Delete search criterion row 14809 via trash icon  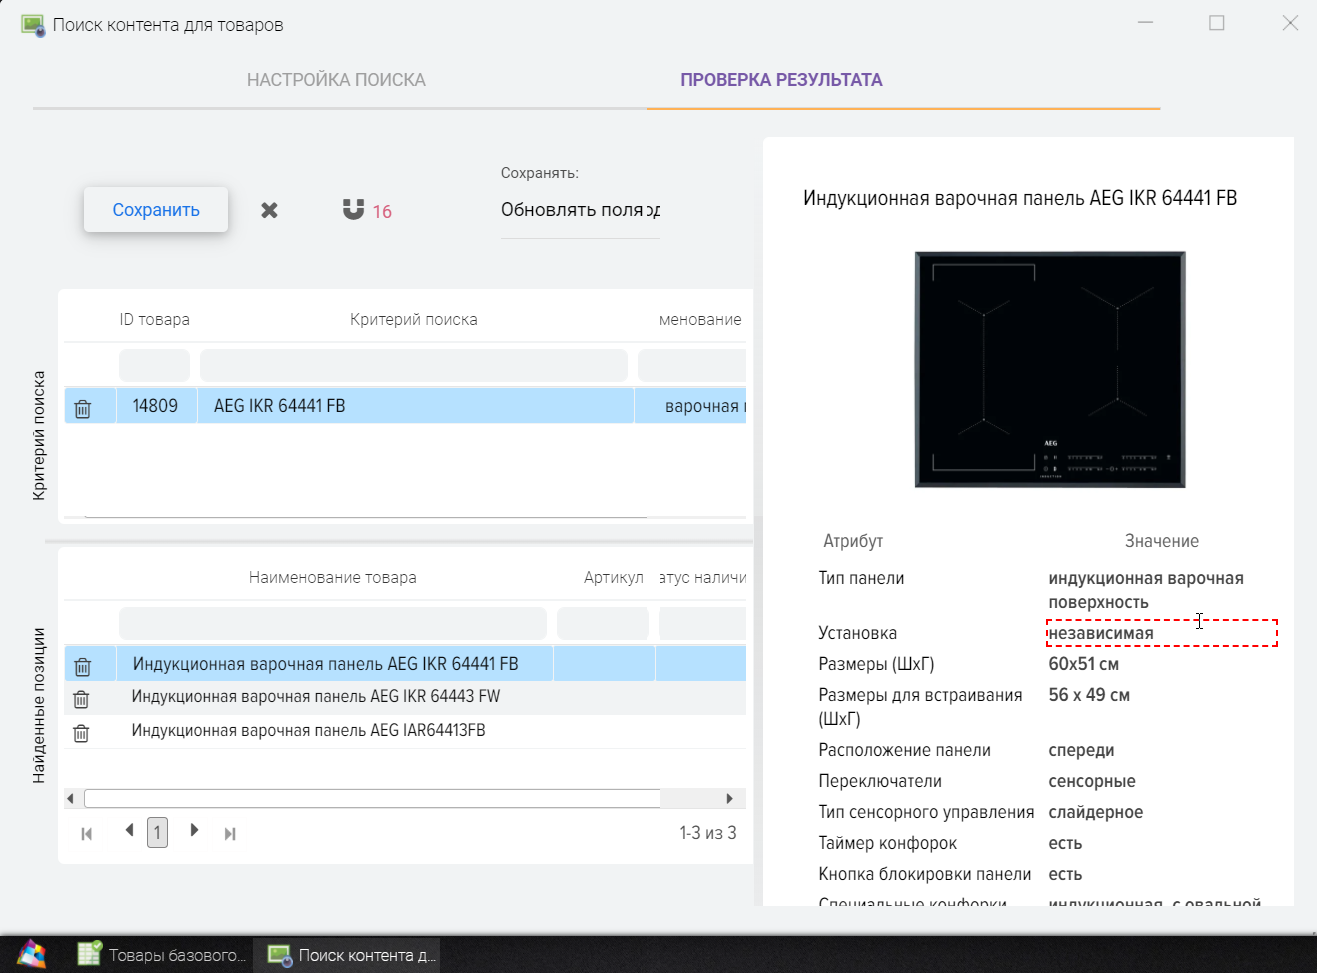[83, 408]
